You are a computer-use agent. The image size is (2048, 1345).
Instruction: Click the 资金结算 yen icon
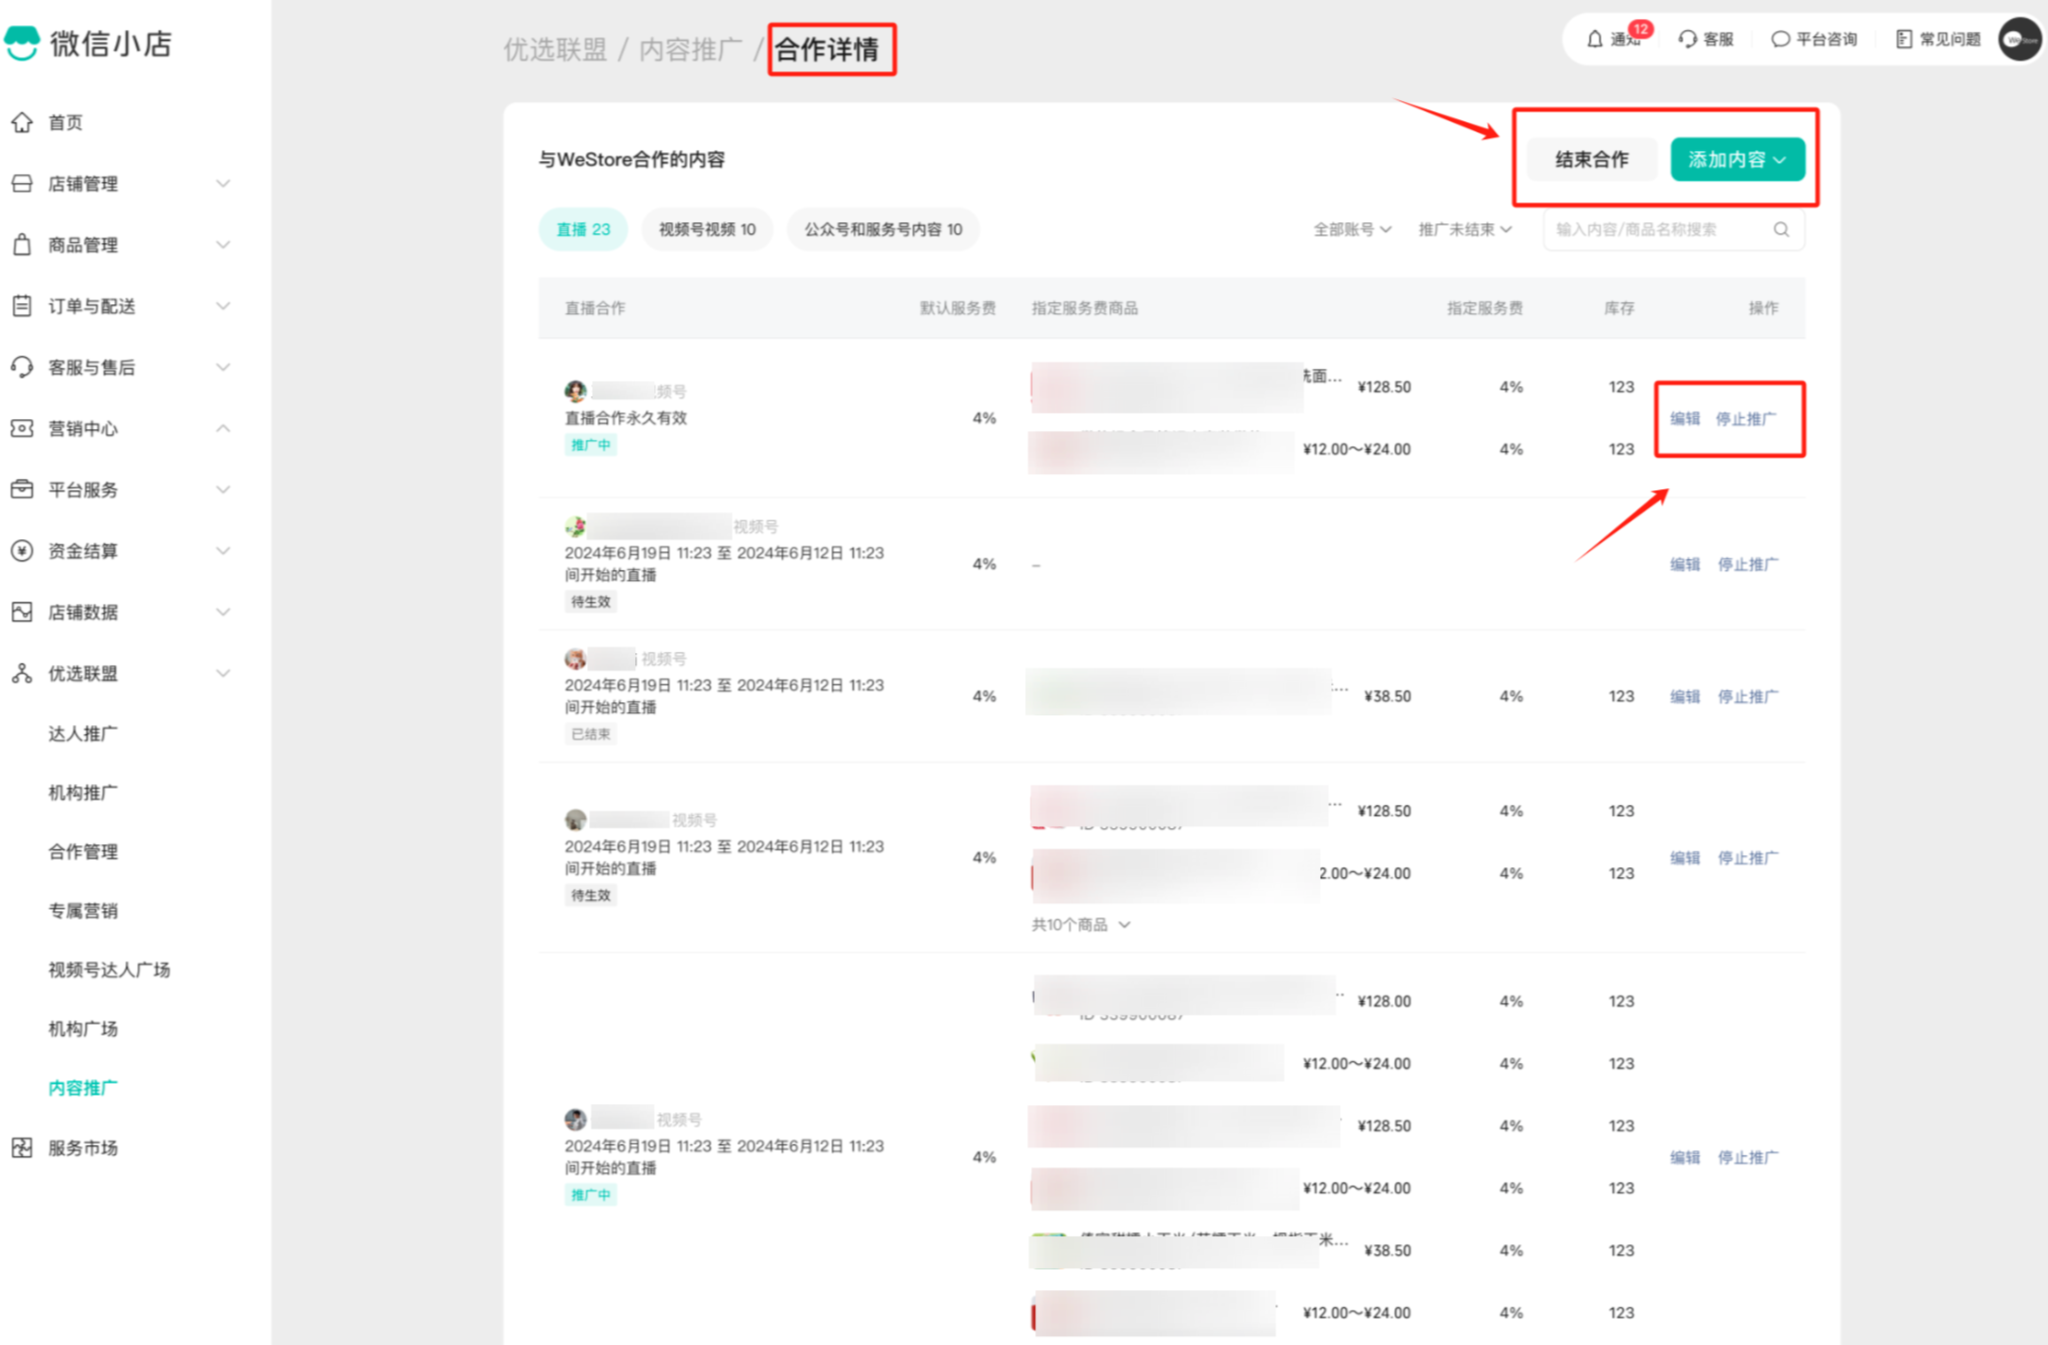pyautogui.click(x=22, y=551)
